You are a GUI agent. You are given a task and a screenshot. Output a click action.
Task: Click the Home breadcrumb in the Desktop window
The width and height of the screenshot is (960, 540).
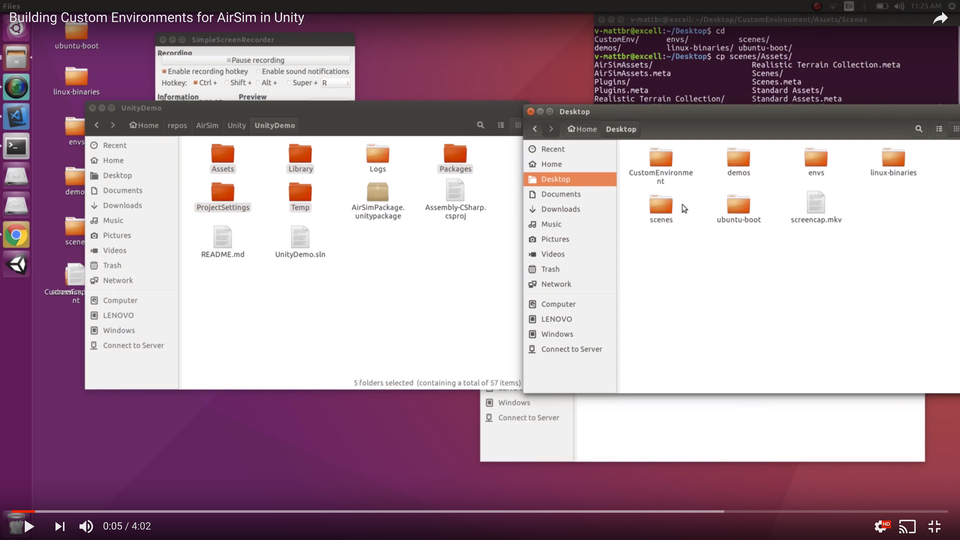coord(582,129)
